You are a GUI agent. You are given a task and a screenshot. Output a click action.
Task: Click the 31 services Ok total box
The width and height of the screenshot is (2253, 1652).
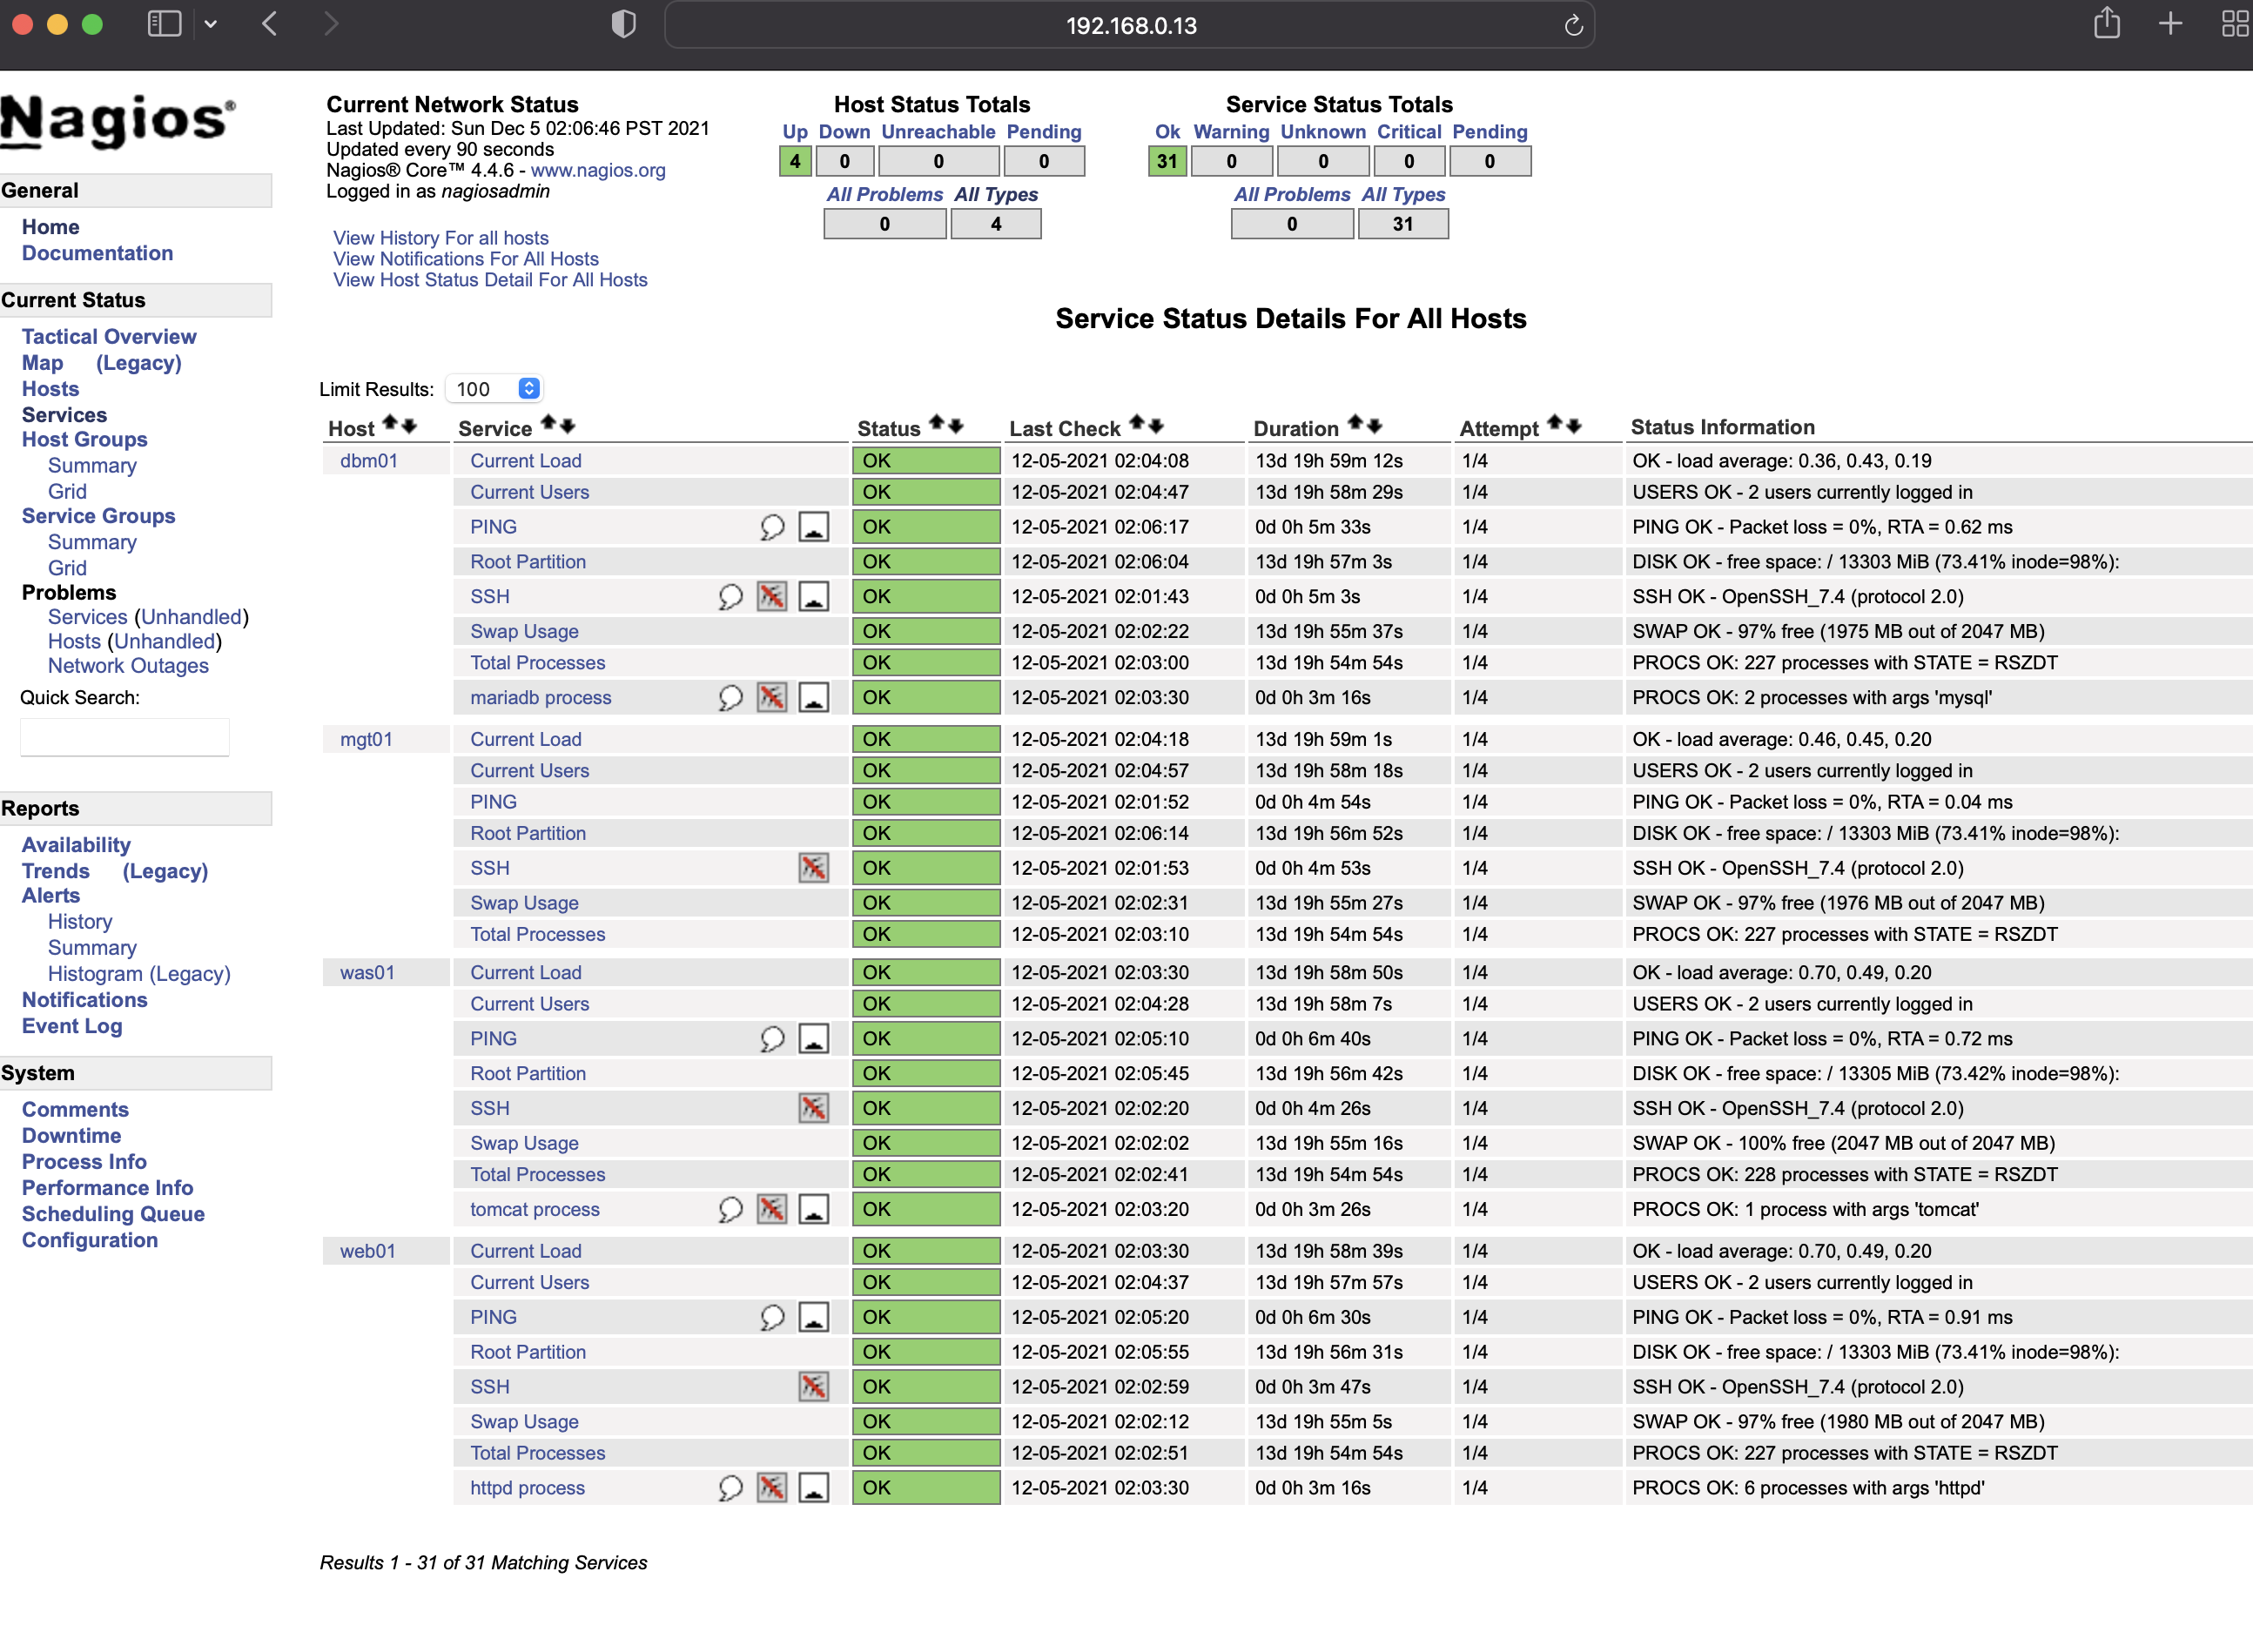coord(1166,161)
